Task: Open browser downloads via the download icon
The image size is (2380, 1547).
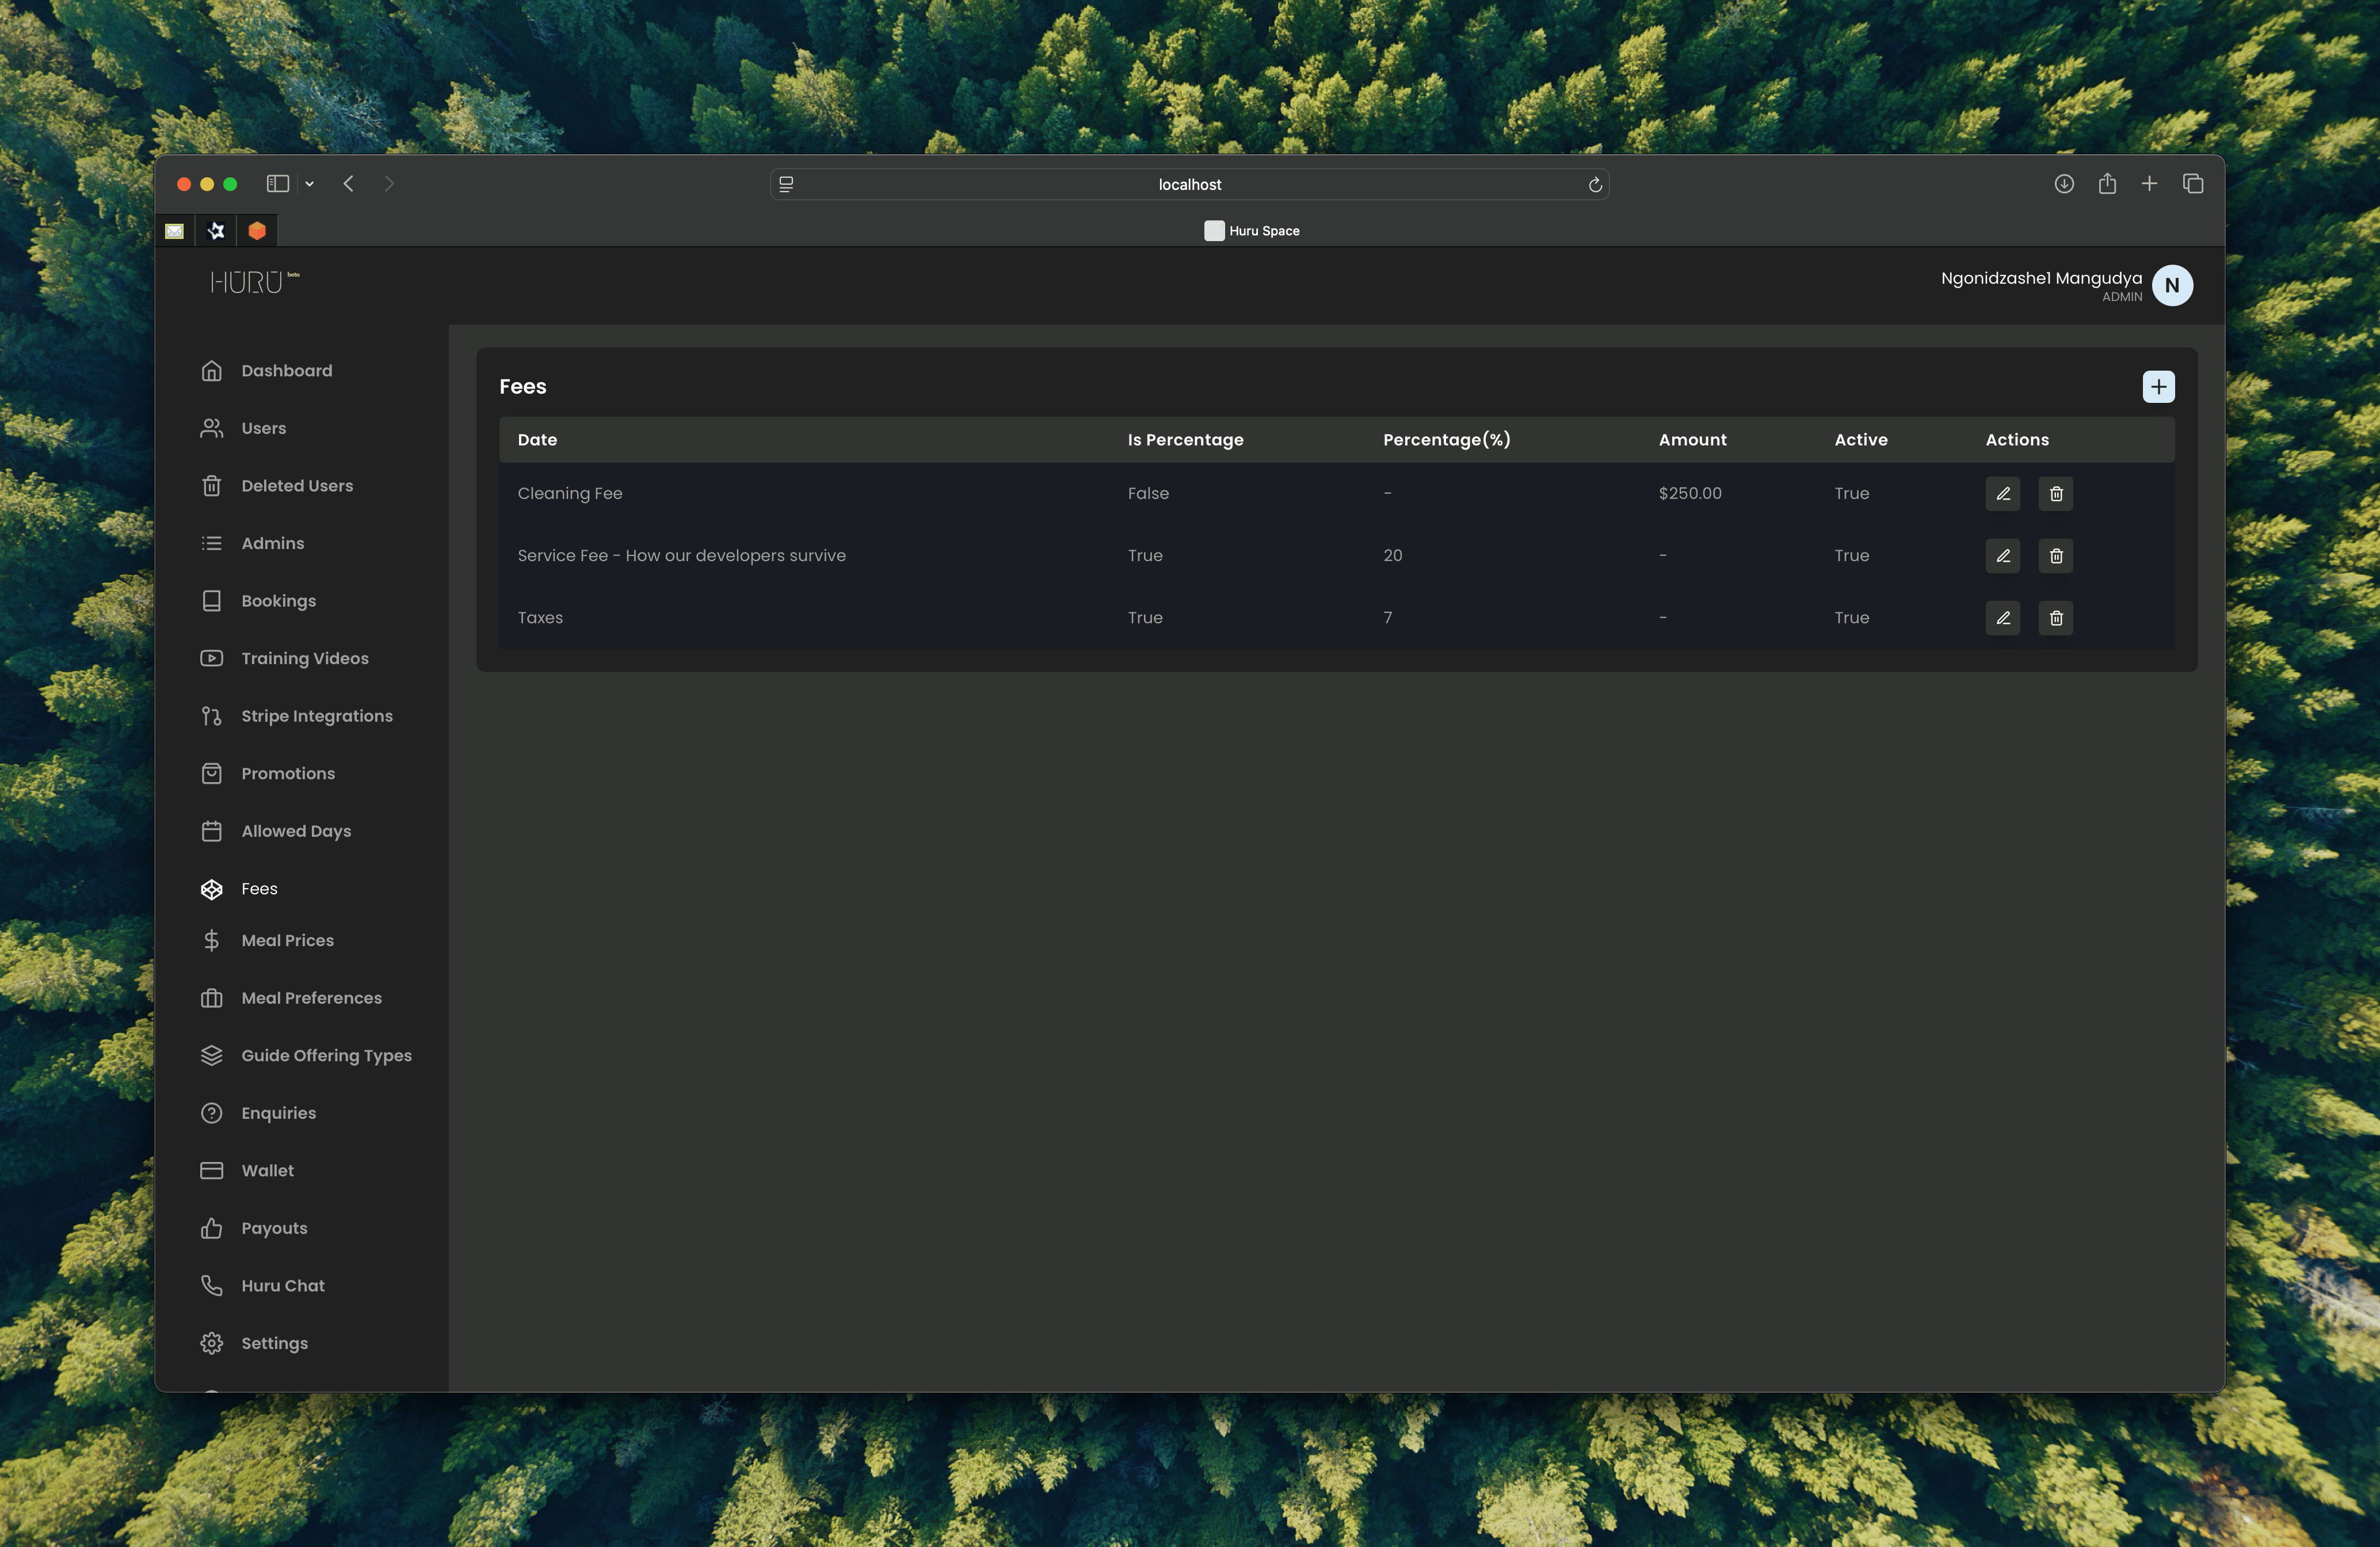Action: coord(2063,184)
